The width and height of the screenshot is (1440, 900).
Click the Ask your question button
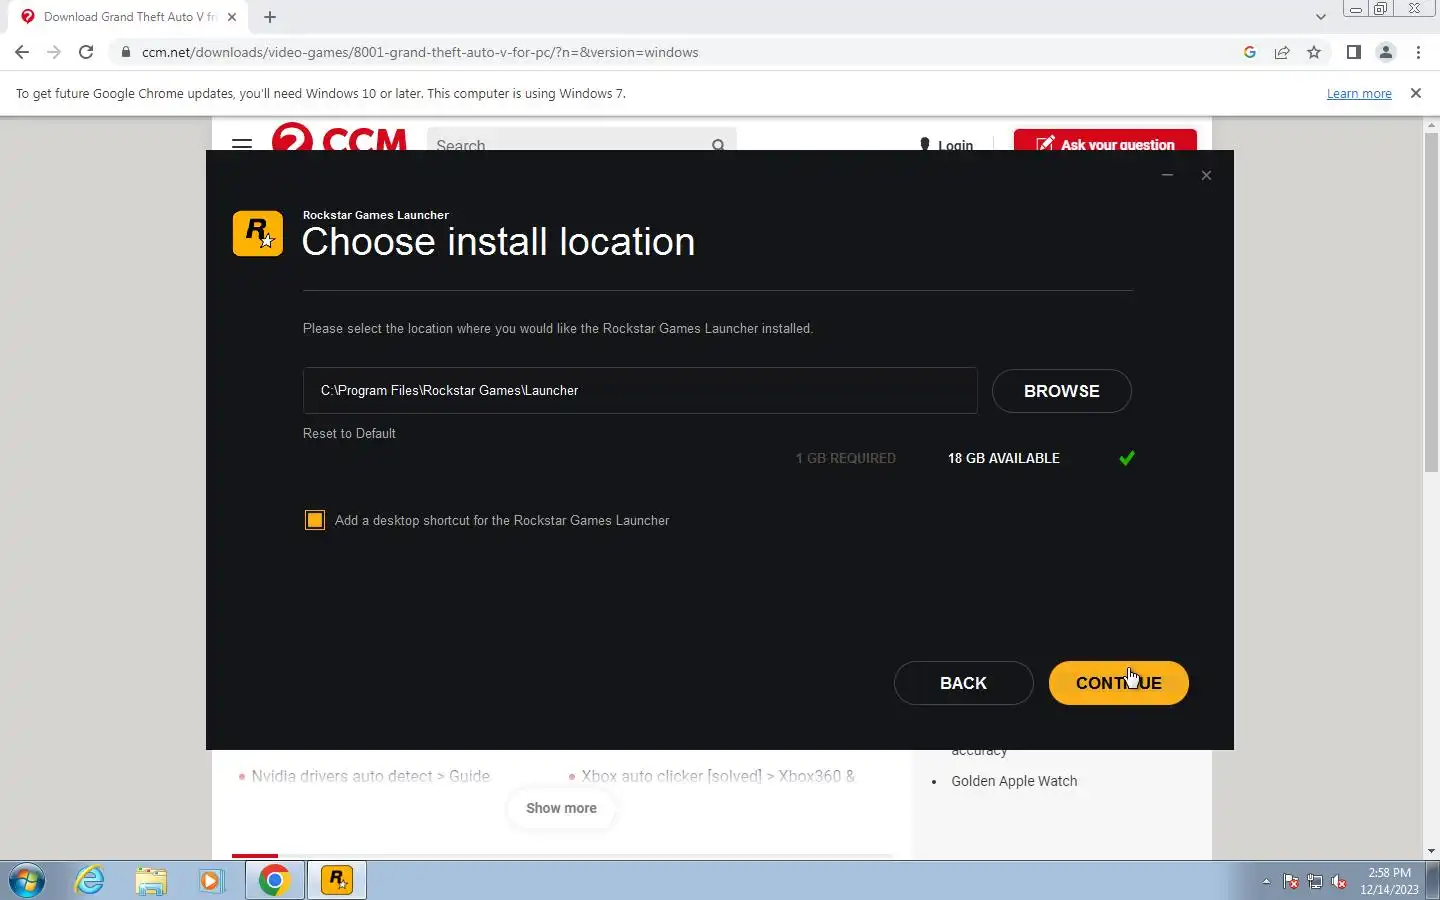[1105, 141]
